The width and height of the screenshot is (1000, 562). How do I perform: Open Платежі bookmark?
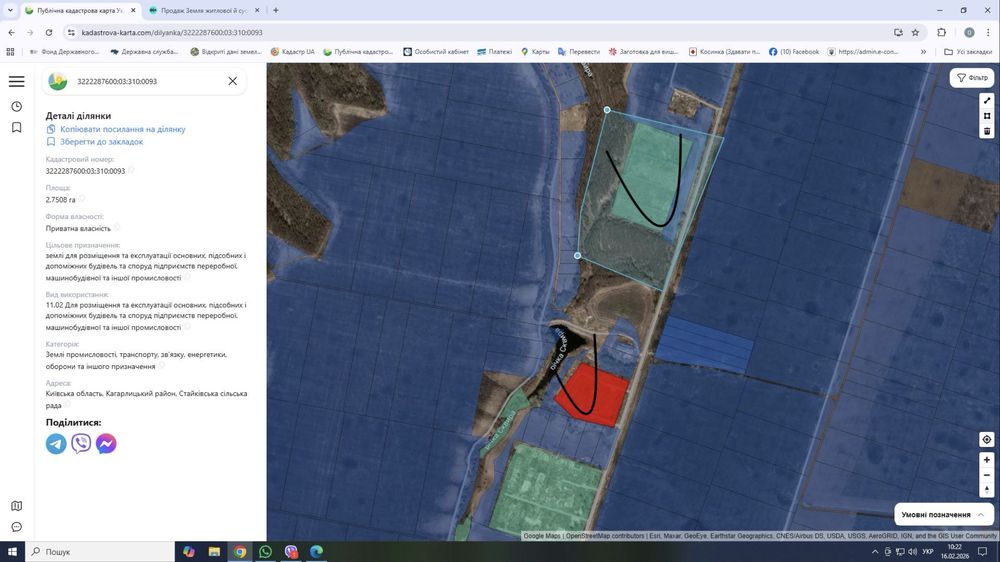[494, 52]
